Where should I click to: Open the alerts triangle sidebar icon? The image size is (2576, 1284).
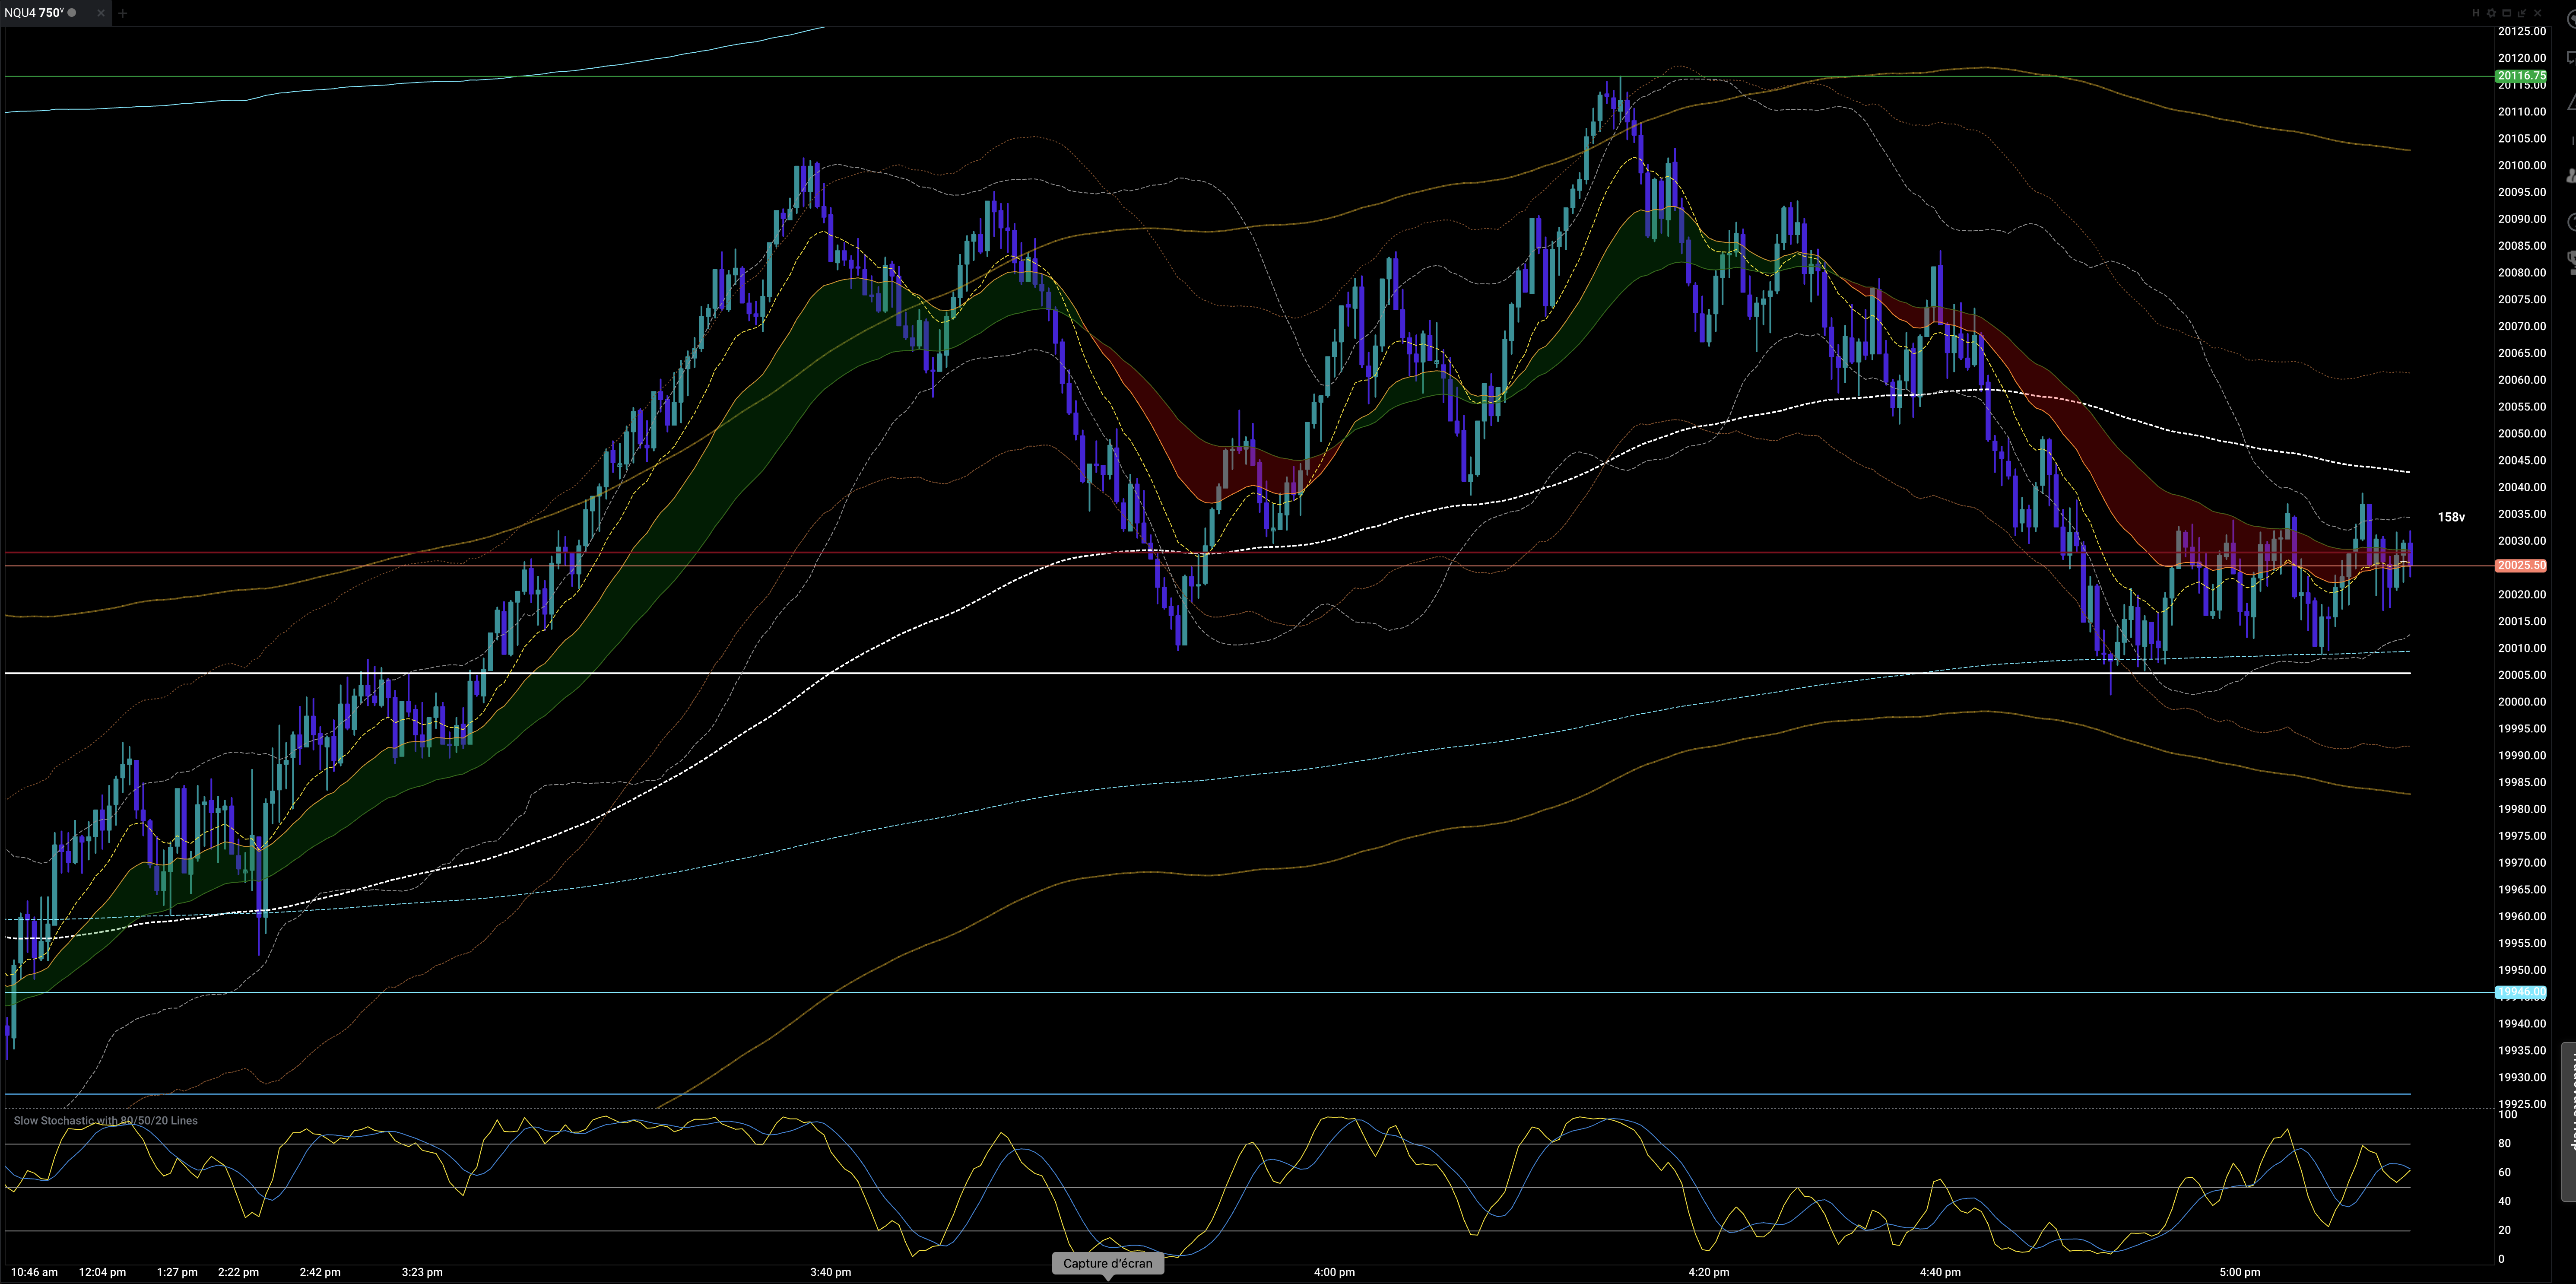click(x=2572, y=103)
